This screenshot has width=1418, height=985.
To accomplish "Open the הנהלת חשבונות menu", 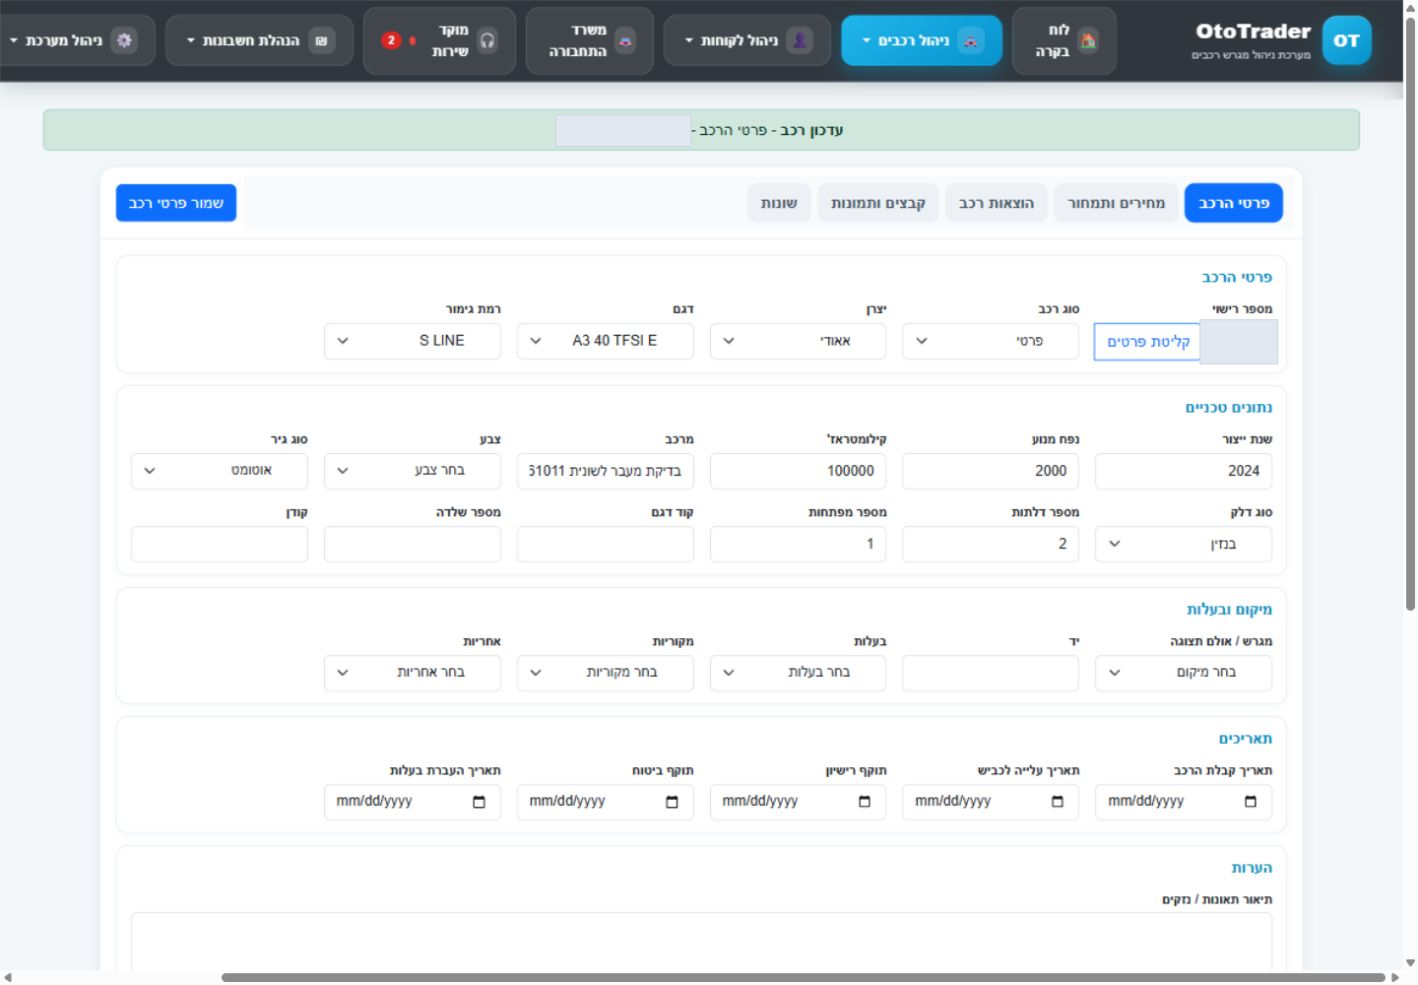I will [x=259, y=41].
